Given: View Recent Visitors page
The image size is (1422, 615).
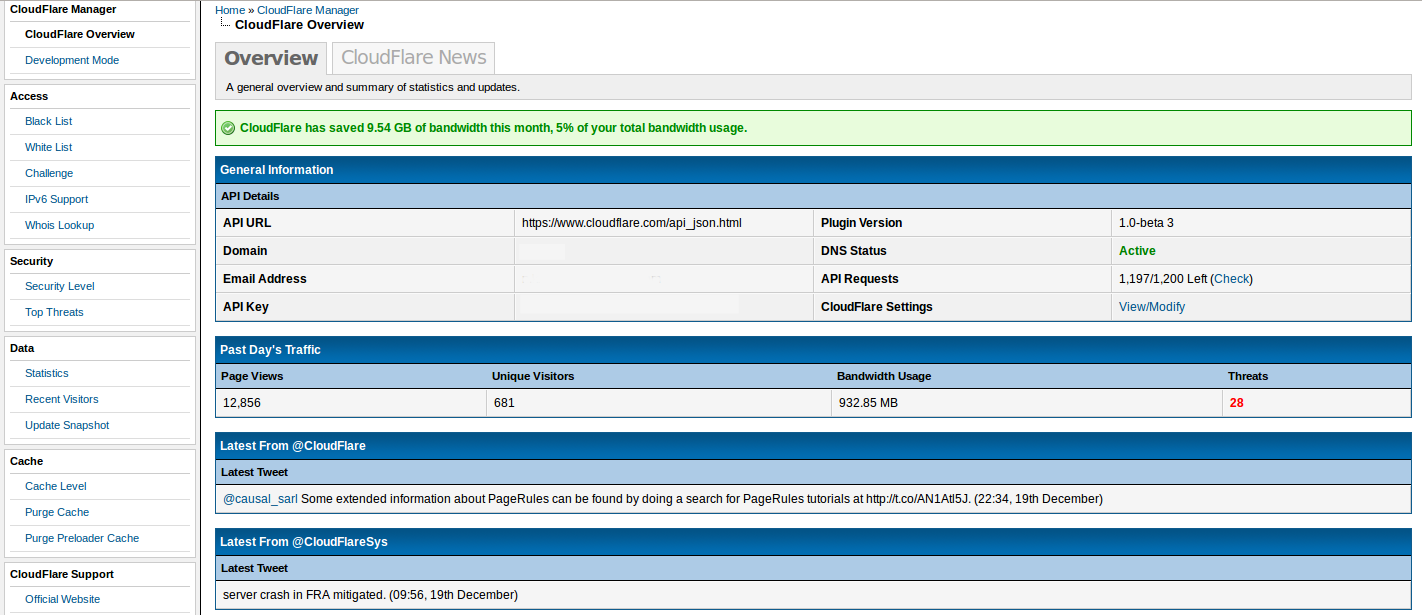Looking at the screenshot, I should click(62, 399).
